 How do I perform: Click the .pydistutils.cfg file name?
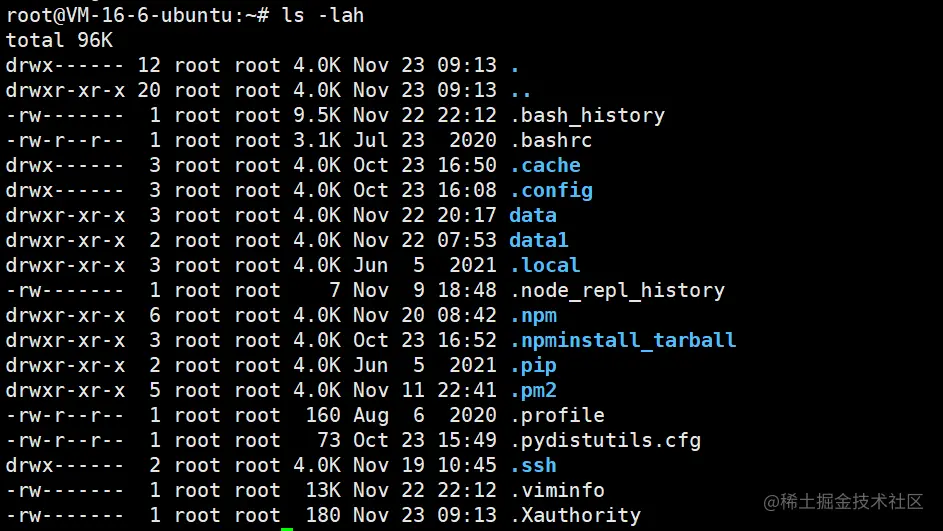pyautogui.click(x=605, y=441)
